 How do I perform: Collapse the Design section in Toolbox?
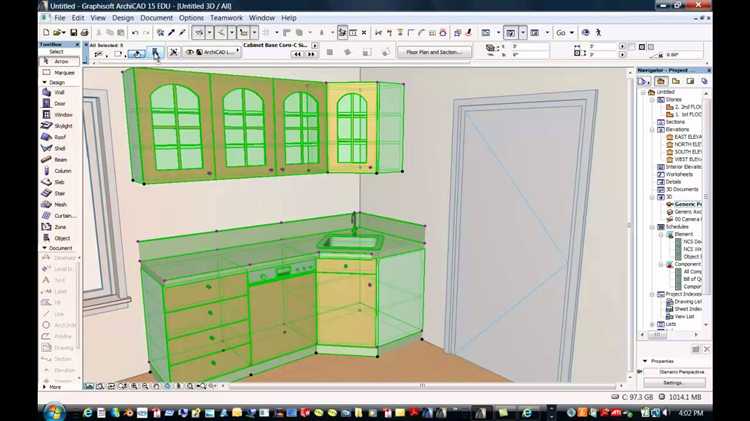[x=44, y=83]
